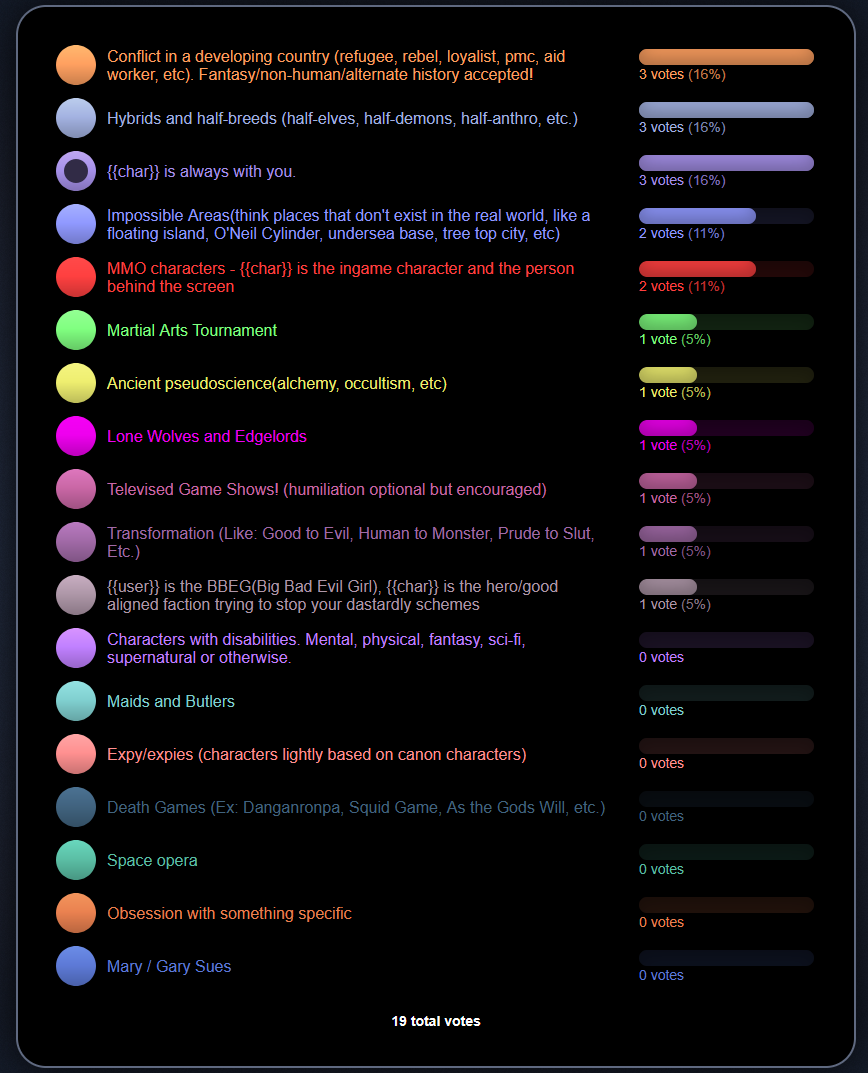Screen dimensions: 868x1073
Task: Click the Space opera label
Action: tap(152, 860)
